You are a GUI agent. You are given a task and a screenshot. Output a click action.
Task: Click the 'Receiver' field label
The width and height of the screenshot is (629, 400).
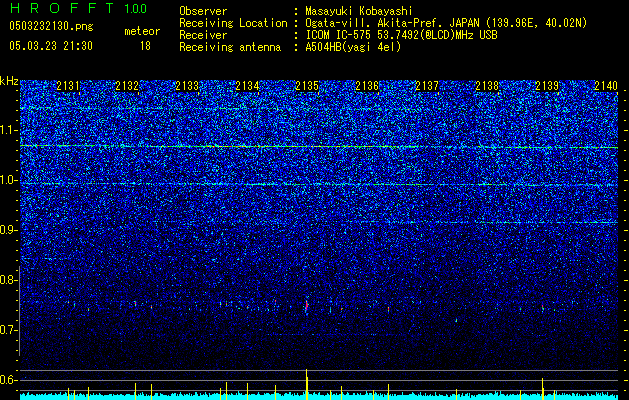pyautogui.click(x=203, y=35)
